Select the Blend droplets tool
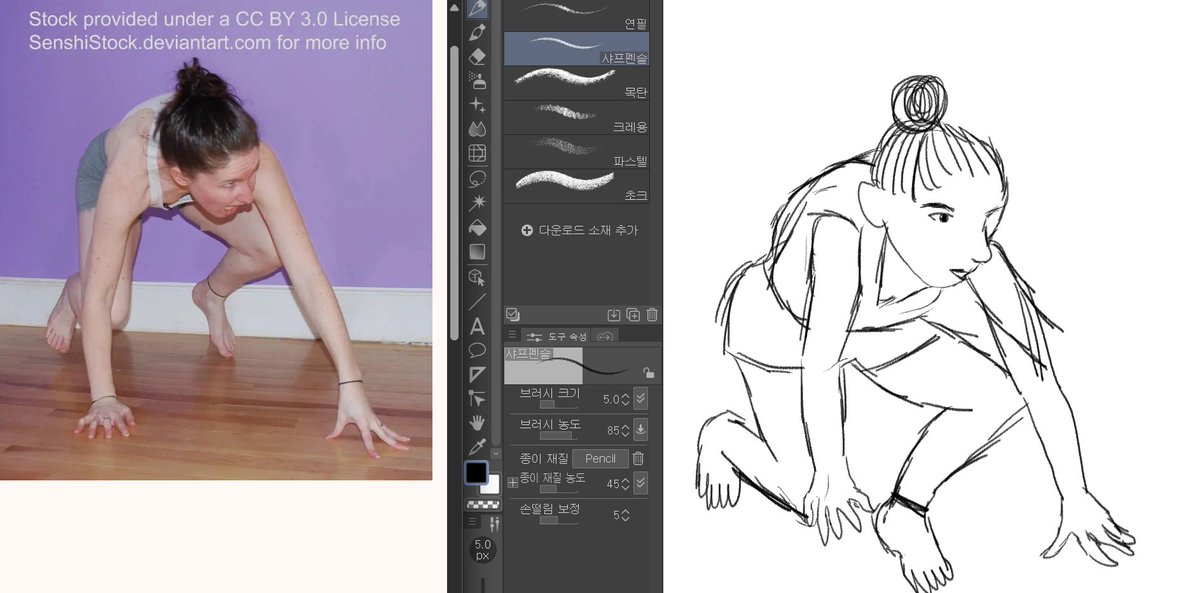 477,129
